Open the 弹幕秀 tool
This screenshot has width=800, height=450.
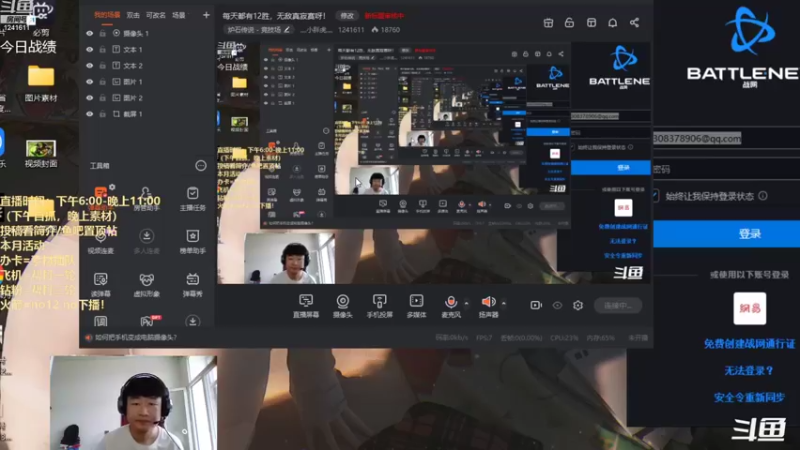(192, 285)
